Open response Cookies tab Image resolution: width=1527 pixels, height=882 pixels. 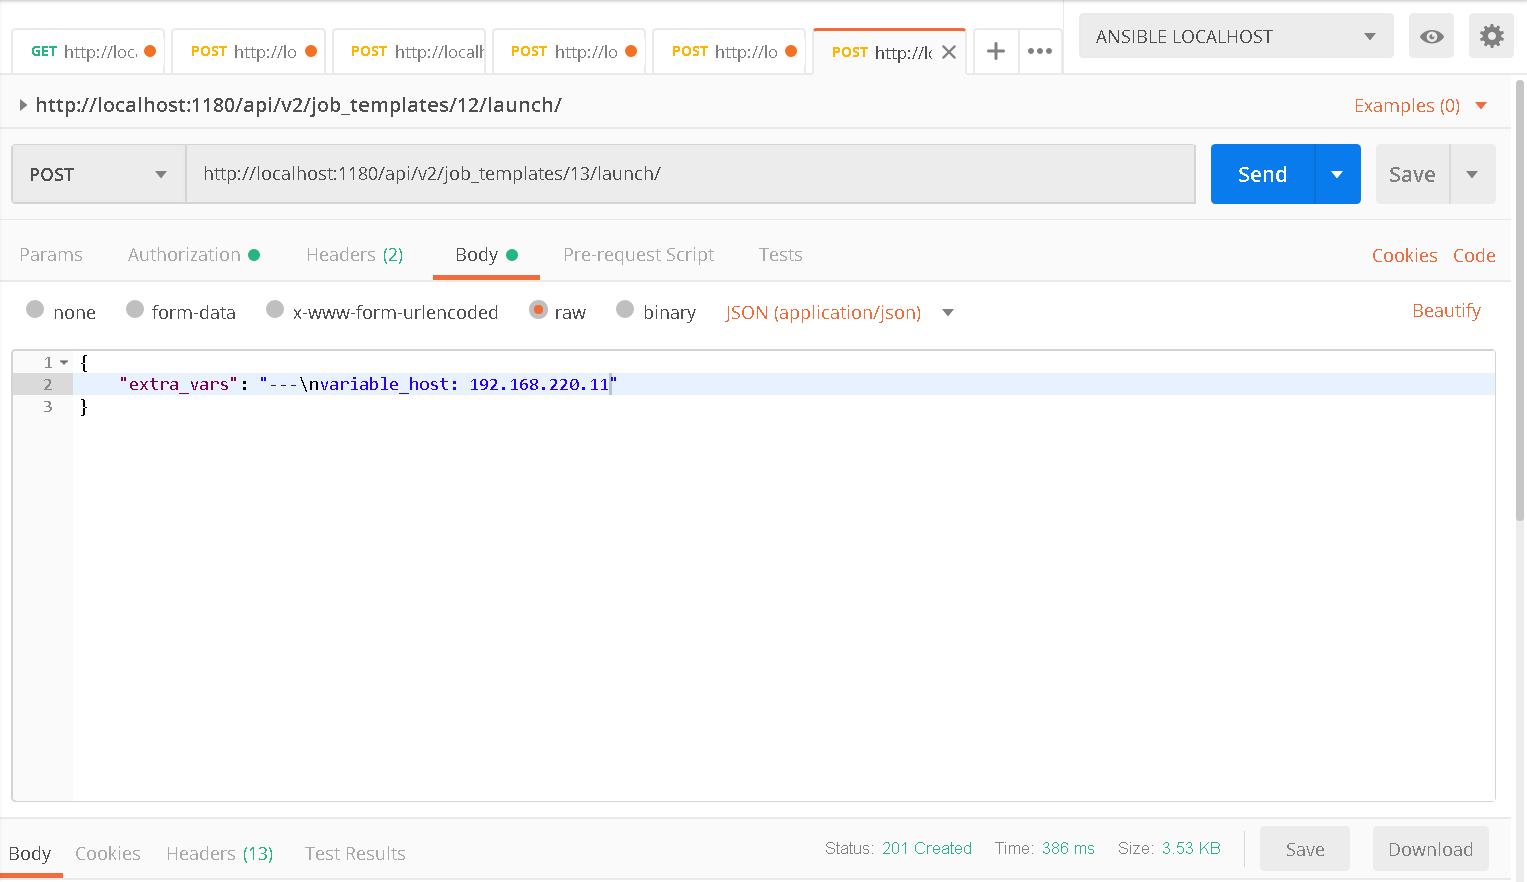(x=108, y=854)
